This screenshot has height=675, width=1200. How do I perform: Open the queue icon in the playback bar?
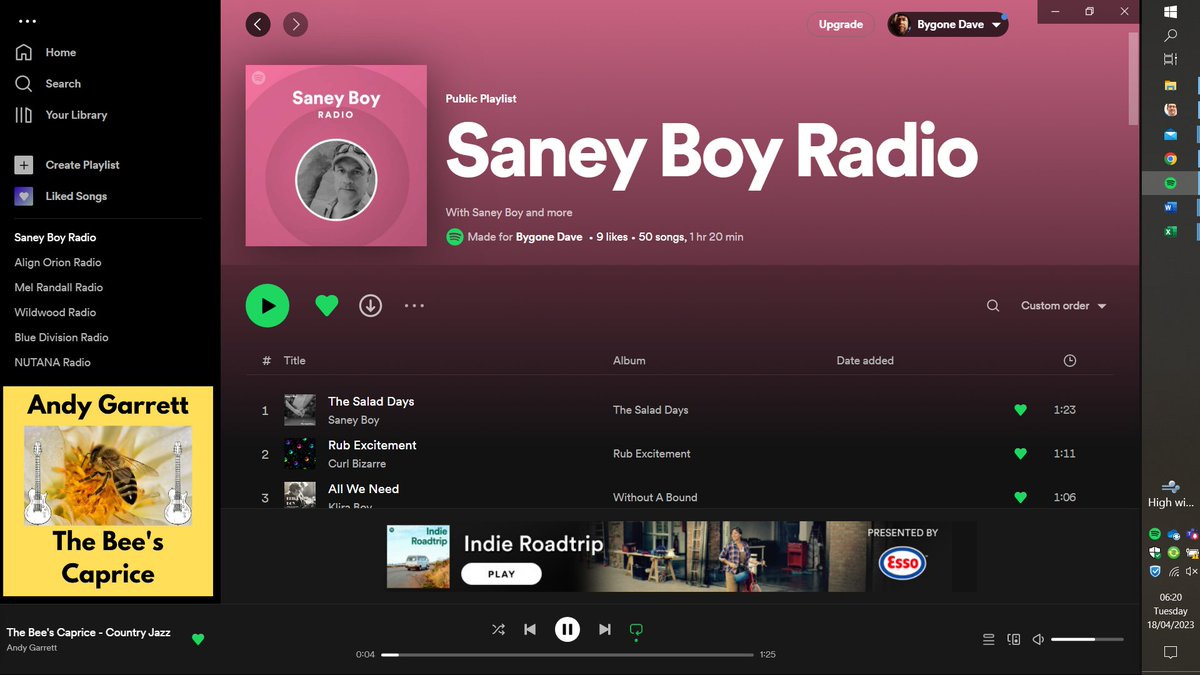[x=988, y=638]
